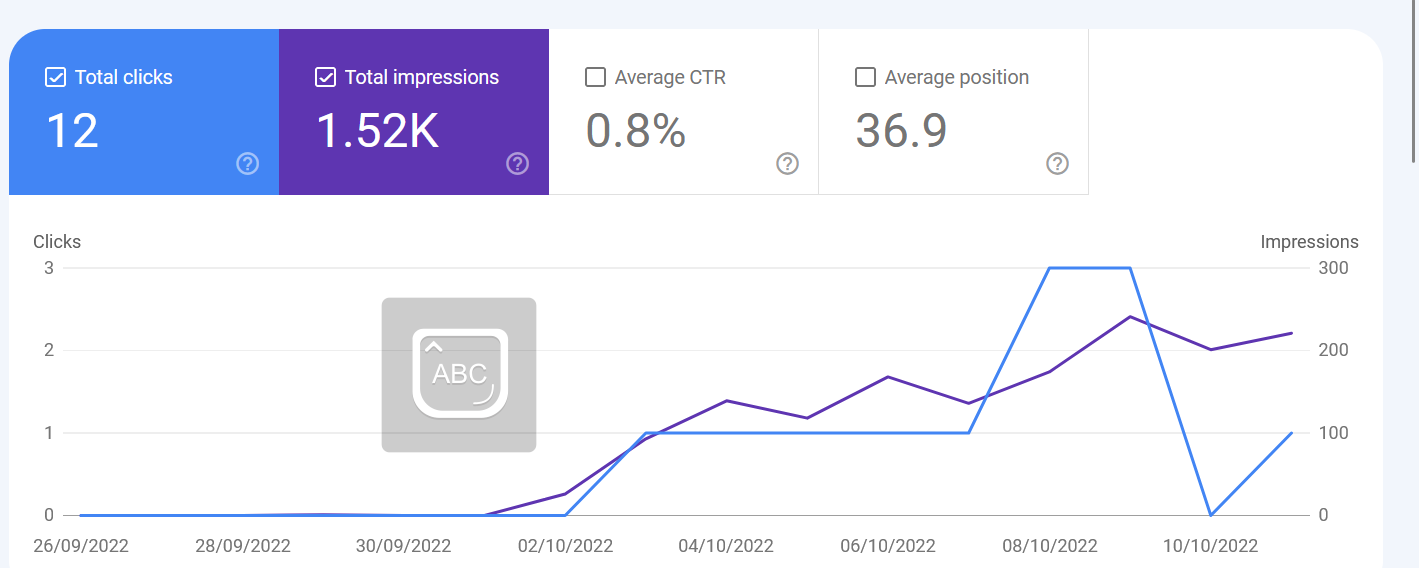Click the last data point on clicks line
Image resolution: width=1419 pixels, height=568 pixels.
[1292, 433]
